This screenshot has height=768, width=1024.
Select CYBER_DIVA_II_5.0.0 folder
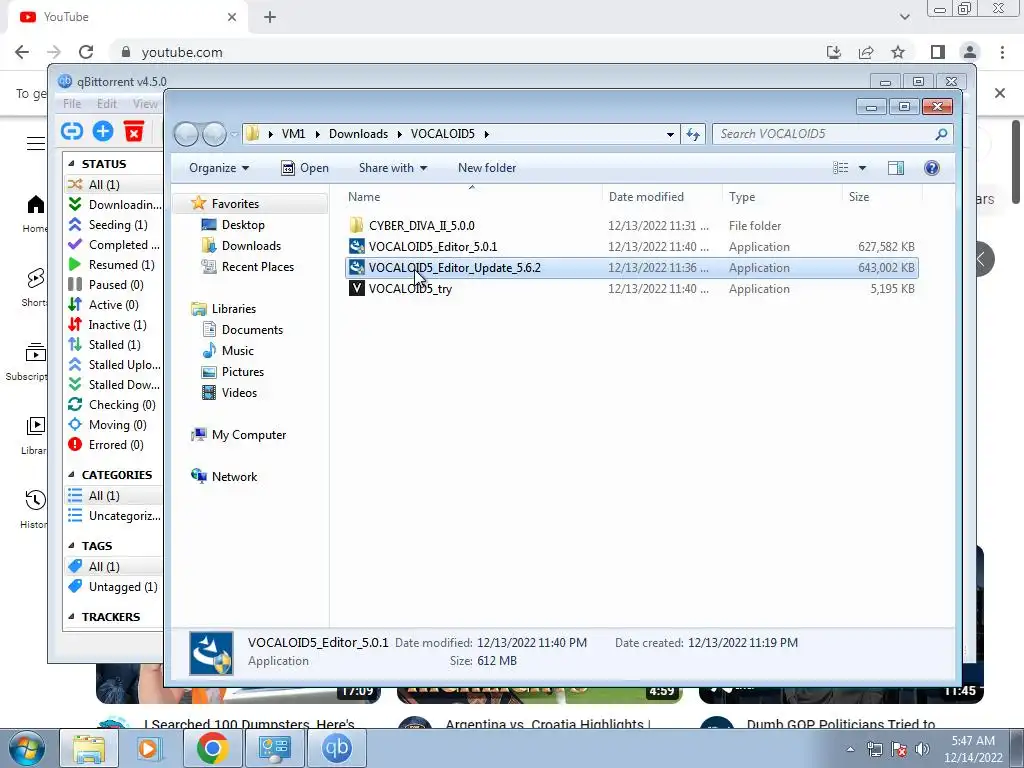click(x=421, y=226)
